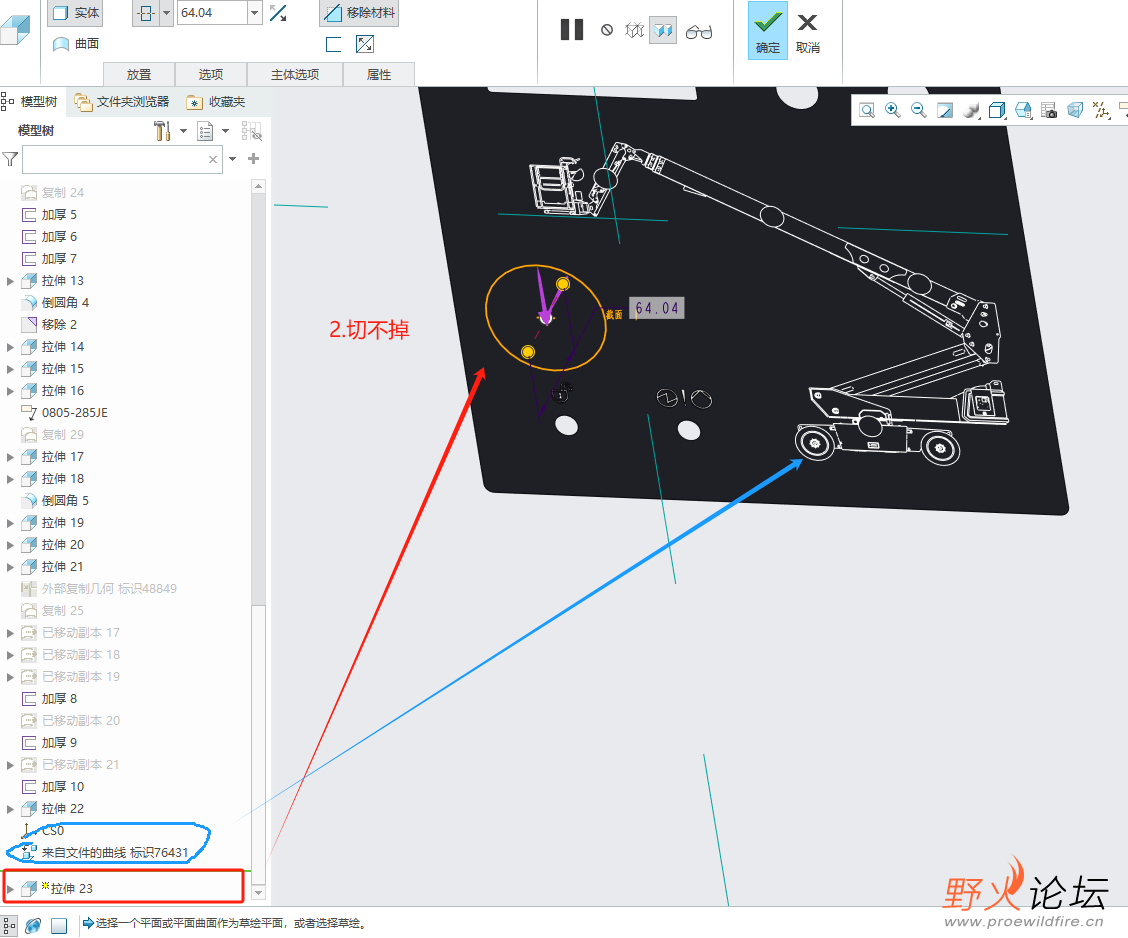Click the status bar browser globe icon
Viewport: 1128px width, 938px height.
coord(33,925)
